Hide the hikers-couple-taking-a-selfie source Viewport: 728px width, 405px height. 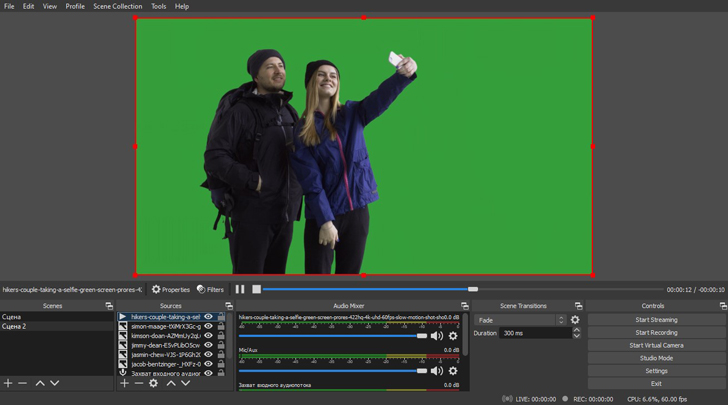point(209,317)
